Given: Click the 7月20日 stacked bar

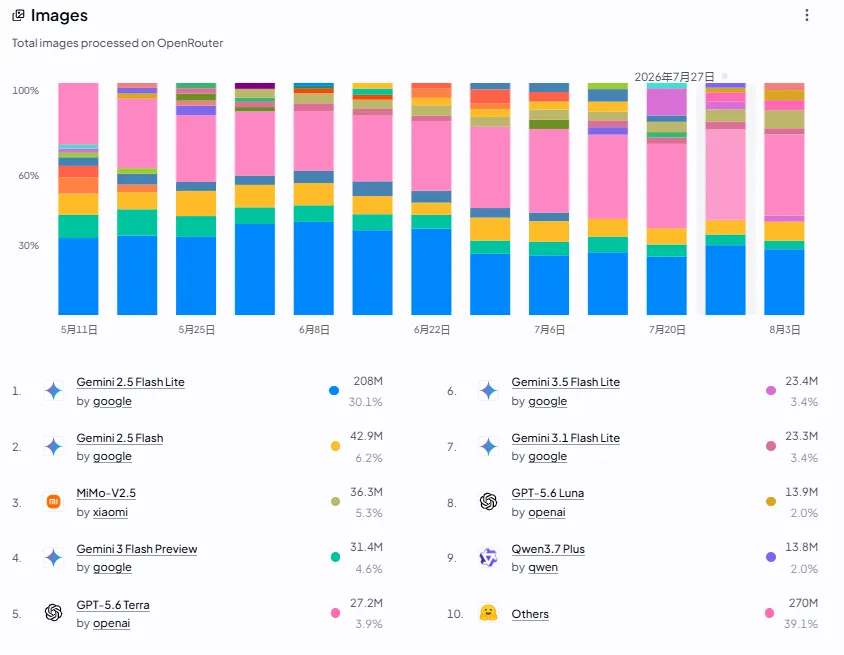Looking at the screenshot, I should click(x=666, y=199).
